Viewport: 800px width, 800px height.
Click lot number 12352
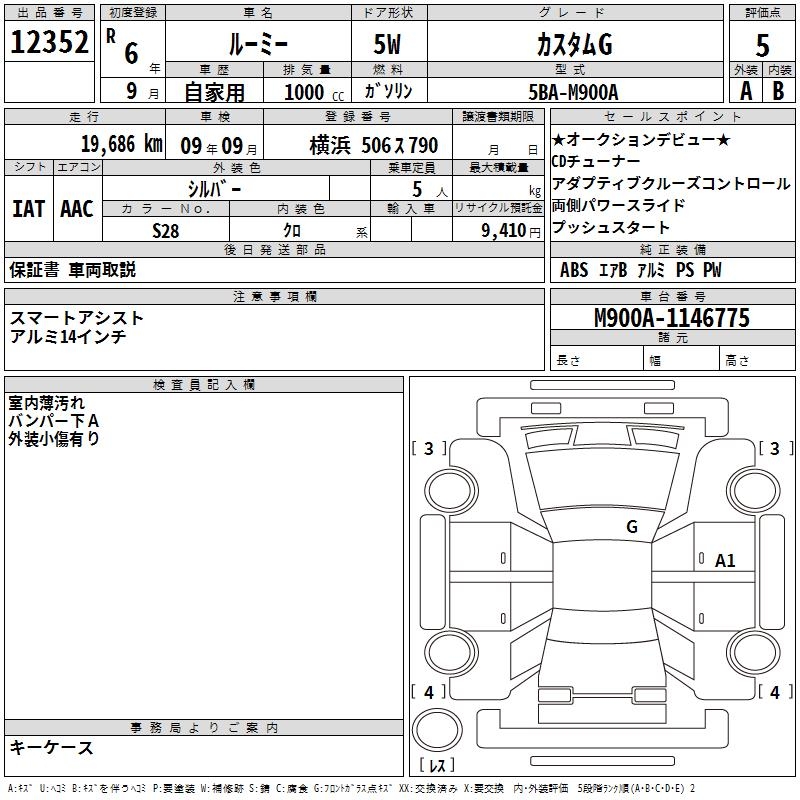pos(49,42)
